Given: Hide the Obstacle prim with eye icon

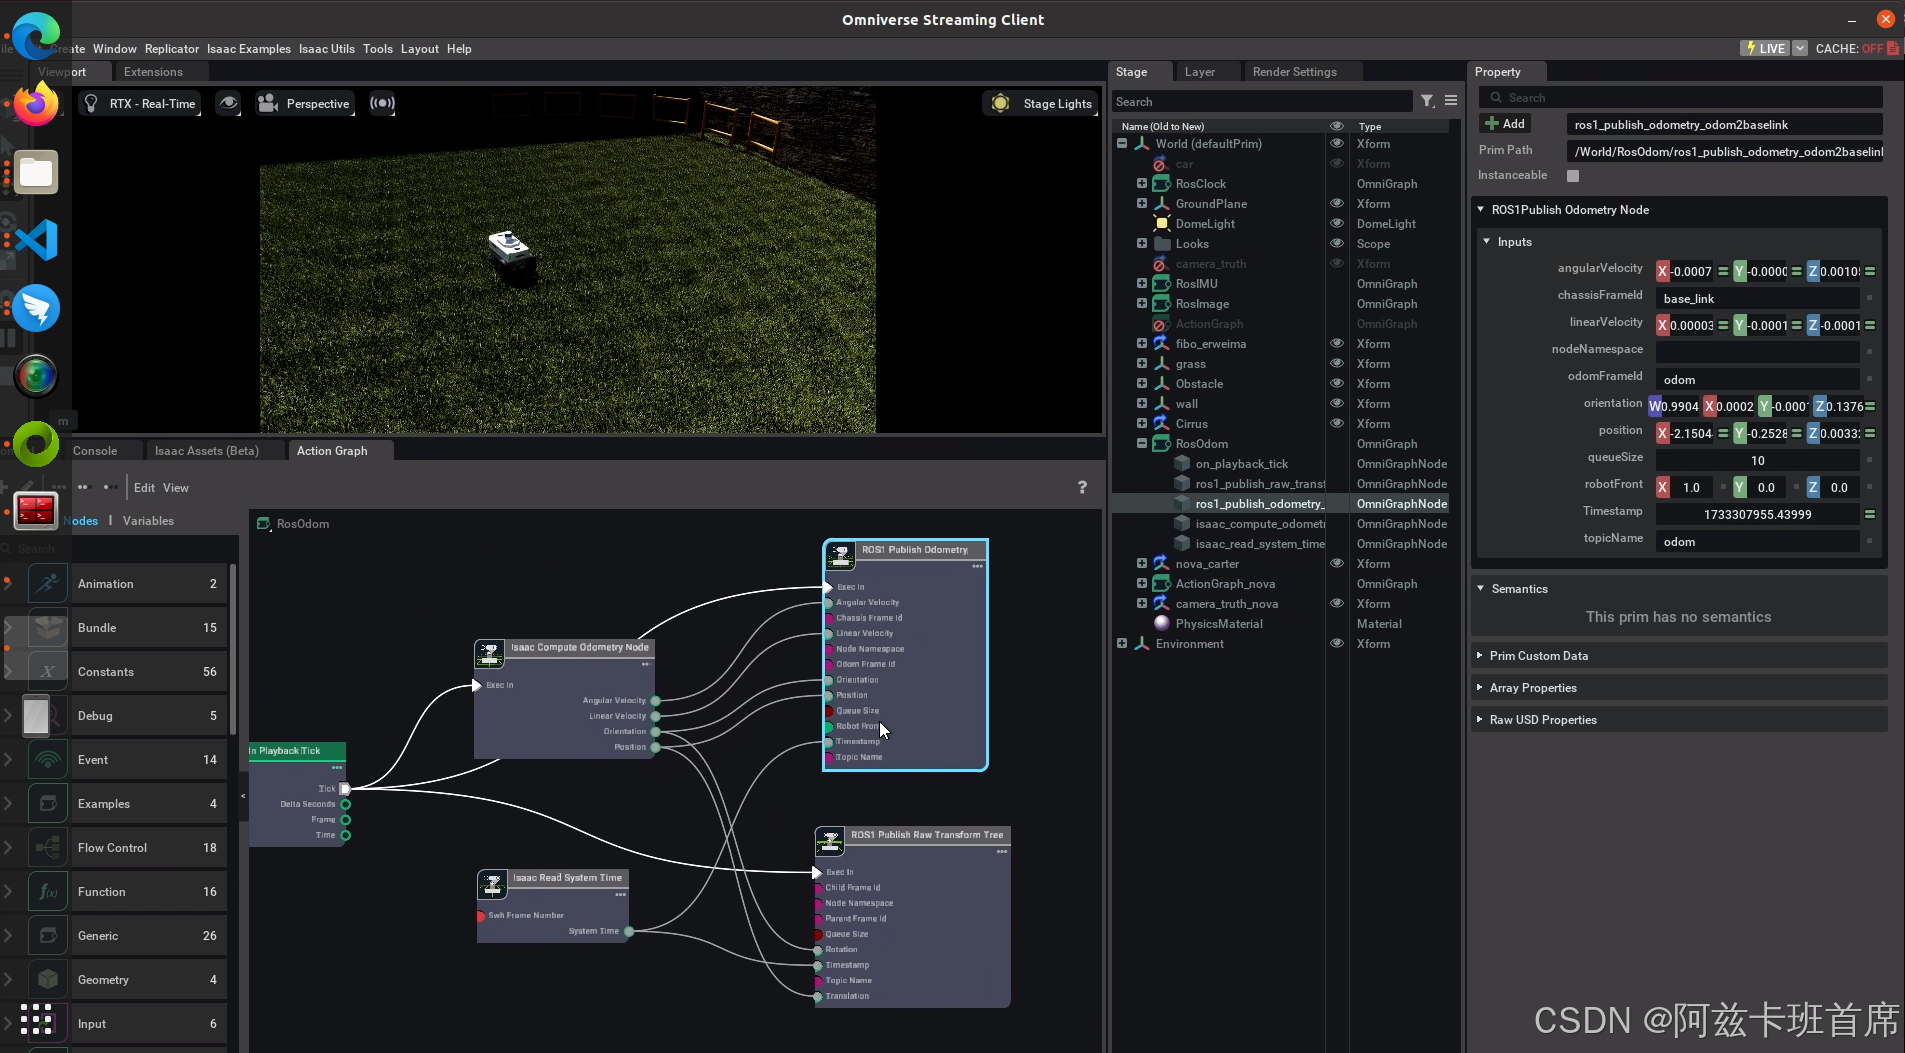Looking at the screenshot, I should coord(1337,383).
